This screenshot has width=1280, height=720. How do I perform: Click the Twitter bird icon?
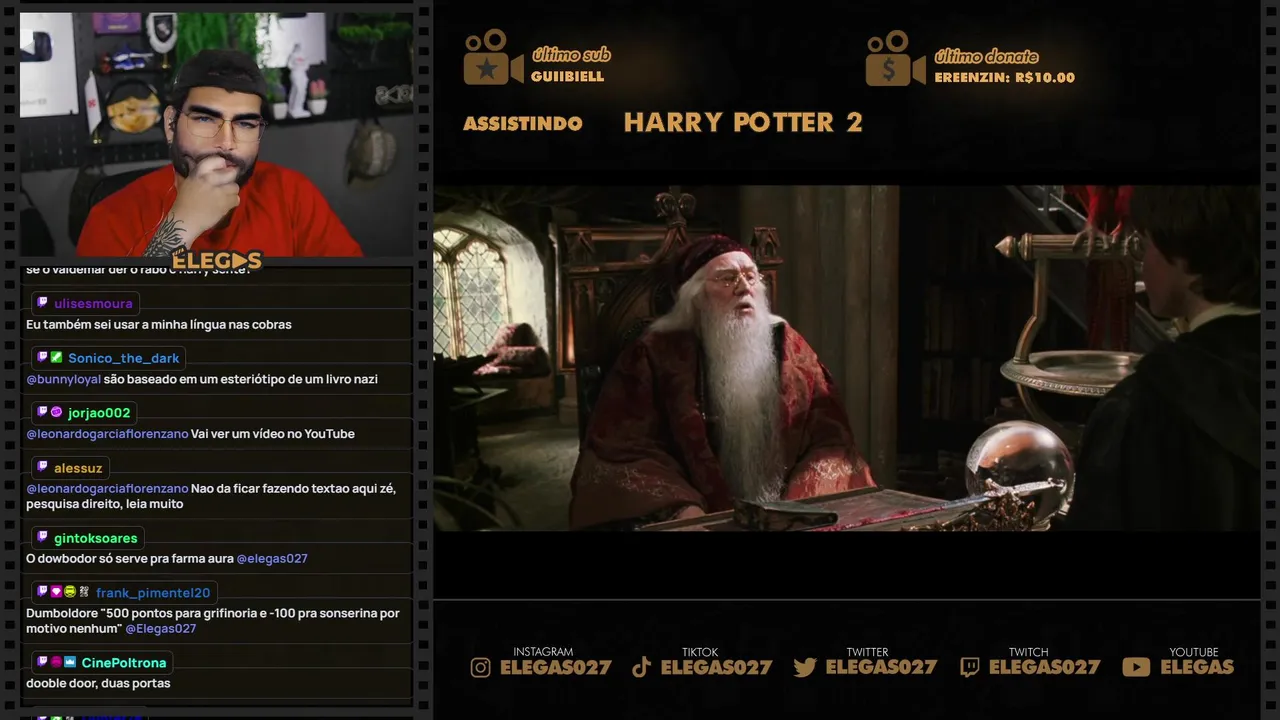pyautogui.click(x=805, y=667)
